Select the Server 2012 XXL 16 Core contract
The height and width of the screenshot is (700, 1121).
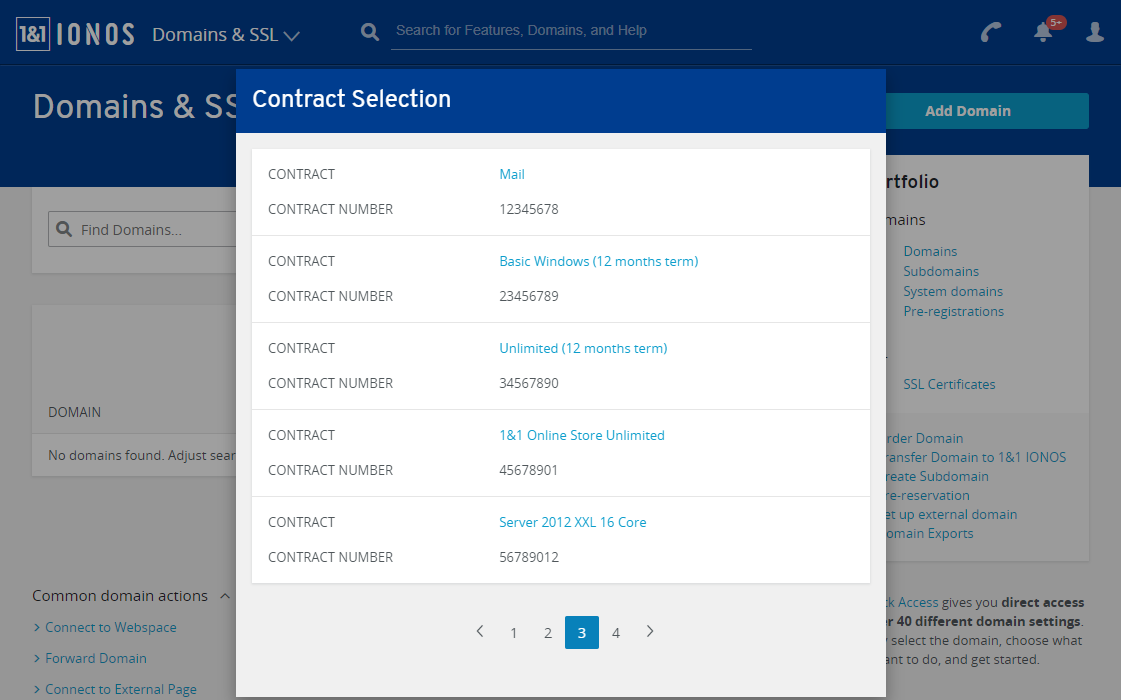coord(572,523)
